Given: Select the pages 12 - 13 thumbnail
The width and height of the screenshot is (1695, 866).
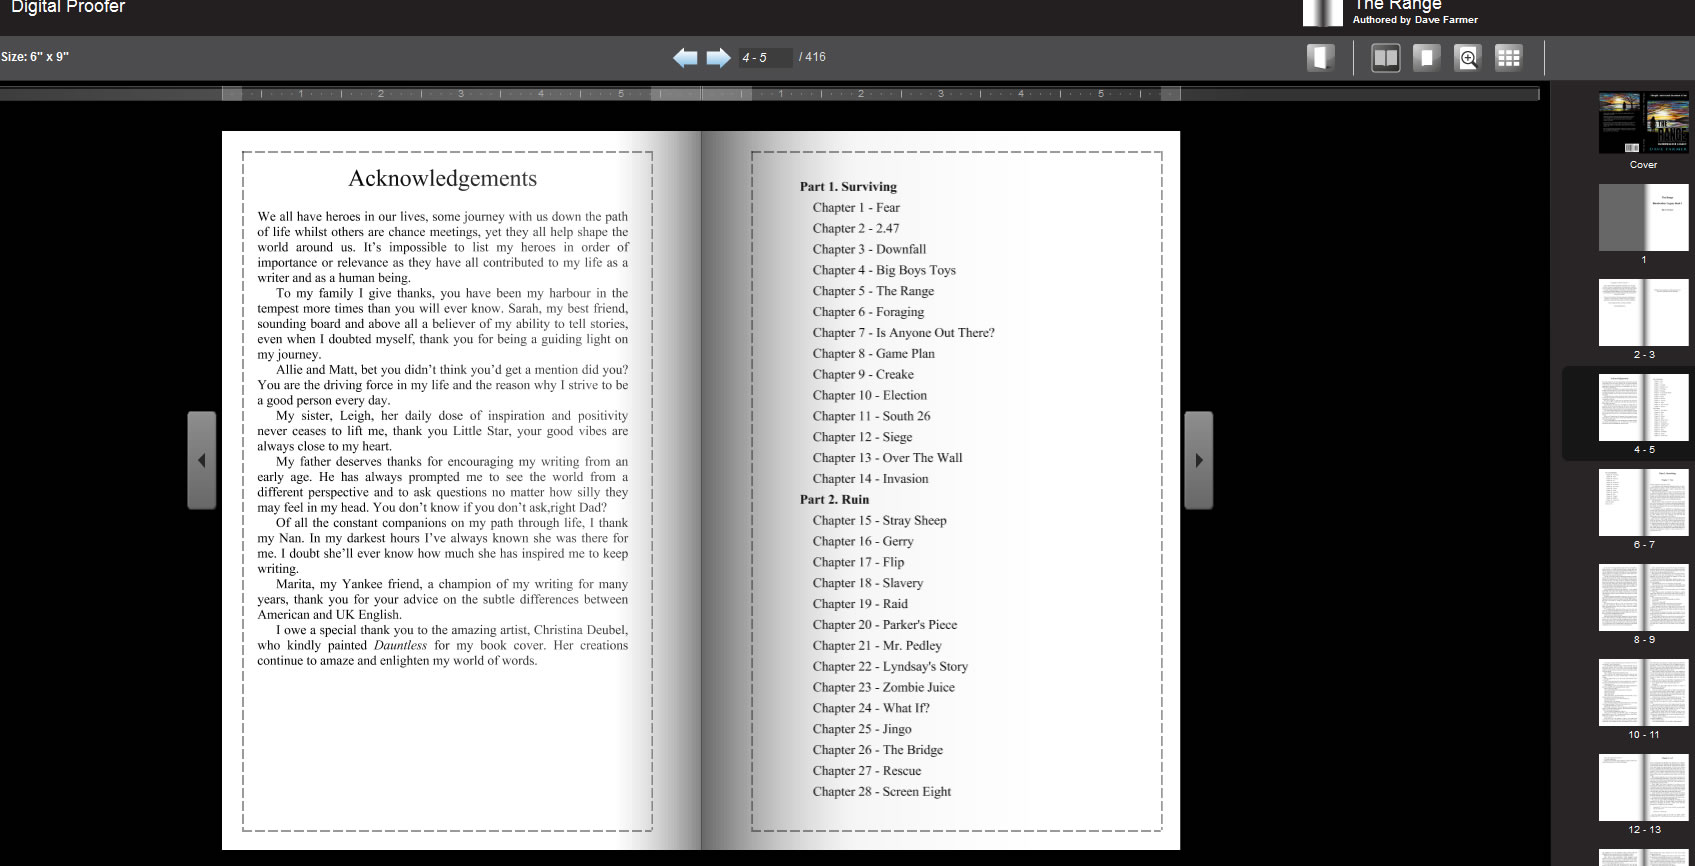Looking at the screenshot, I should (x=1643, y=787).
